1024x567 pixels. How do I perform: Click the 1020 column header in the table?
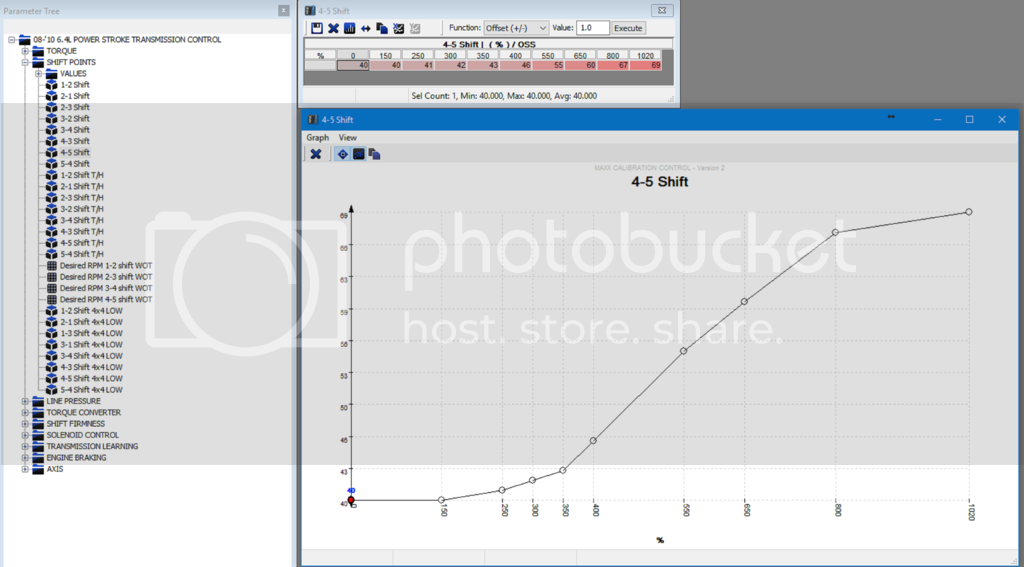[645, 56]
